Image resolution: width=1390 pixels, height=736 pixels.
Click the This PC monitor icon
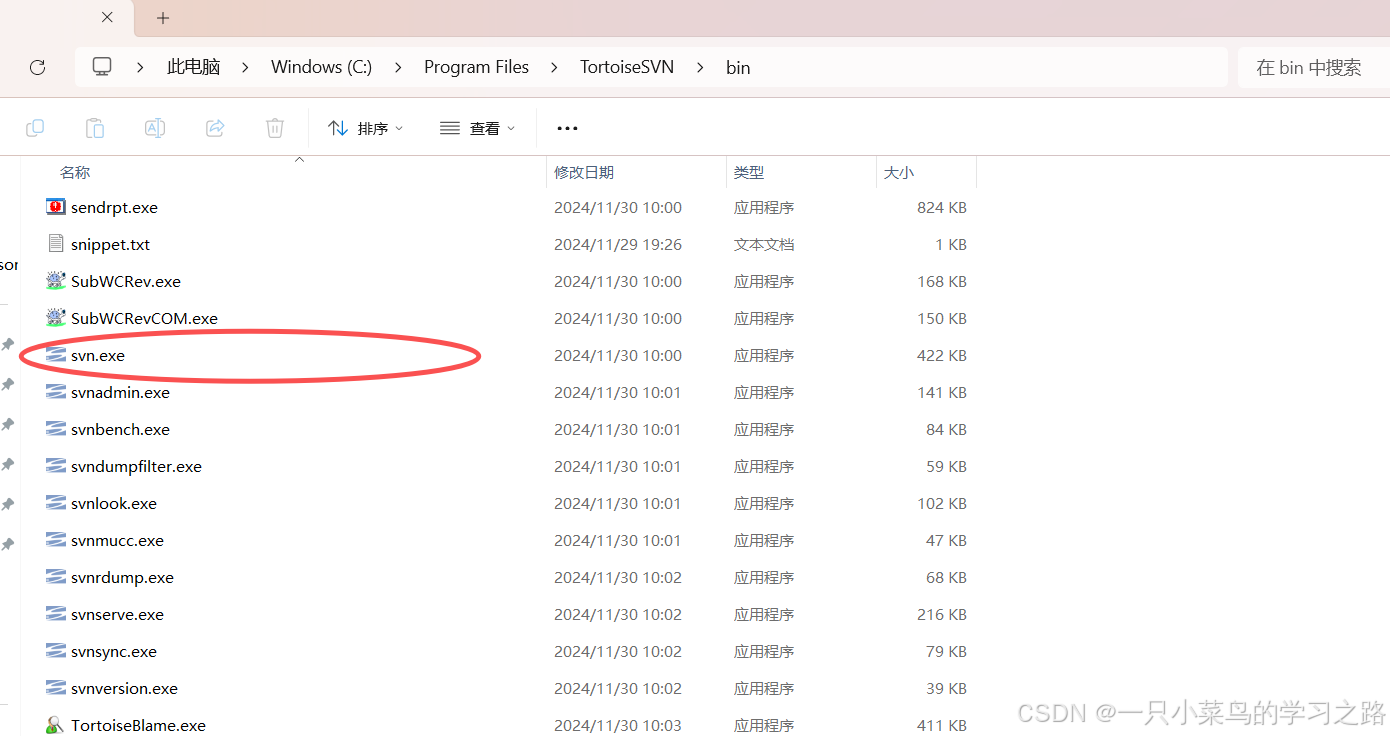(102, 67)
